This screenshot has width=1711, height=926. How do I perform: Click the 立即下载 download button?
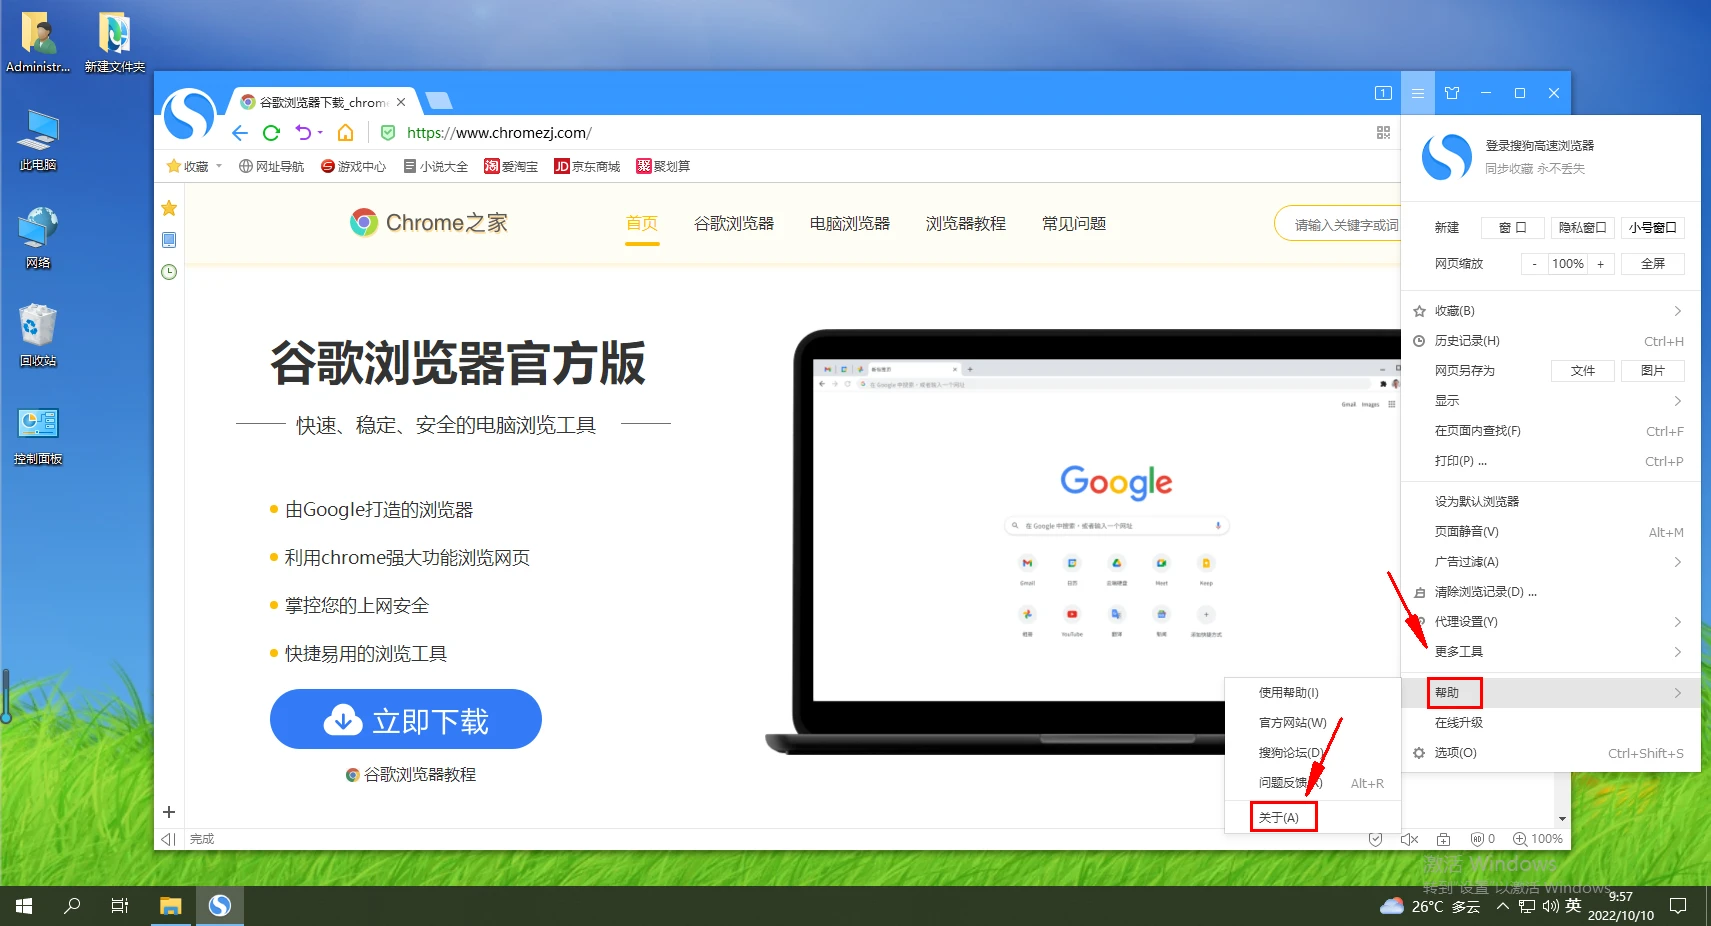[x=406, y=719]
